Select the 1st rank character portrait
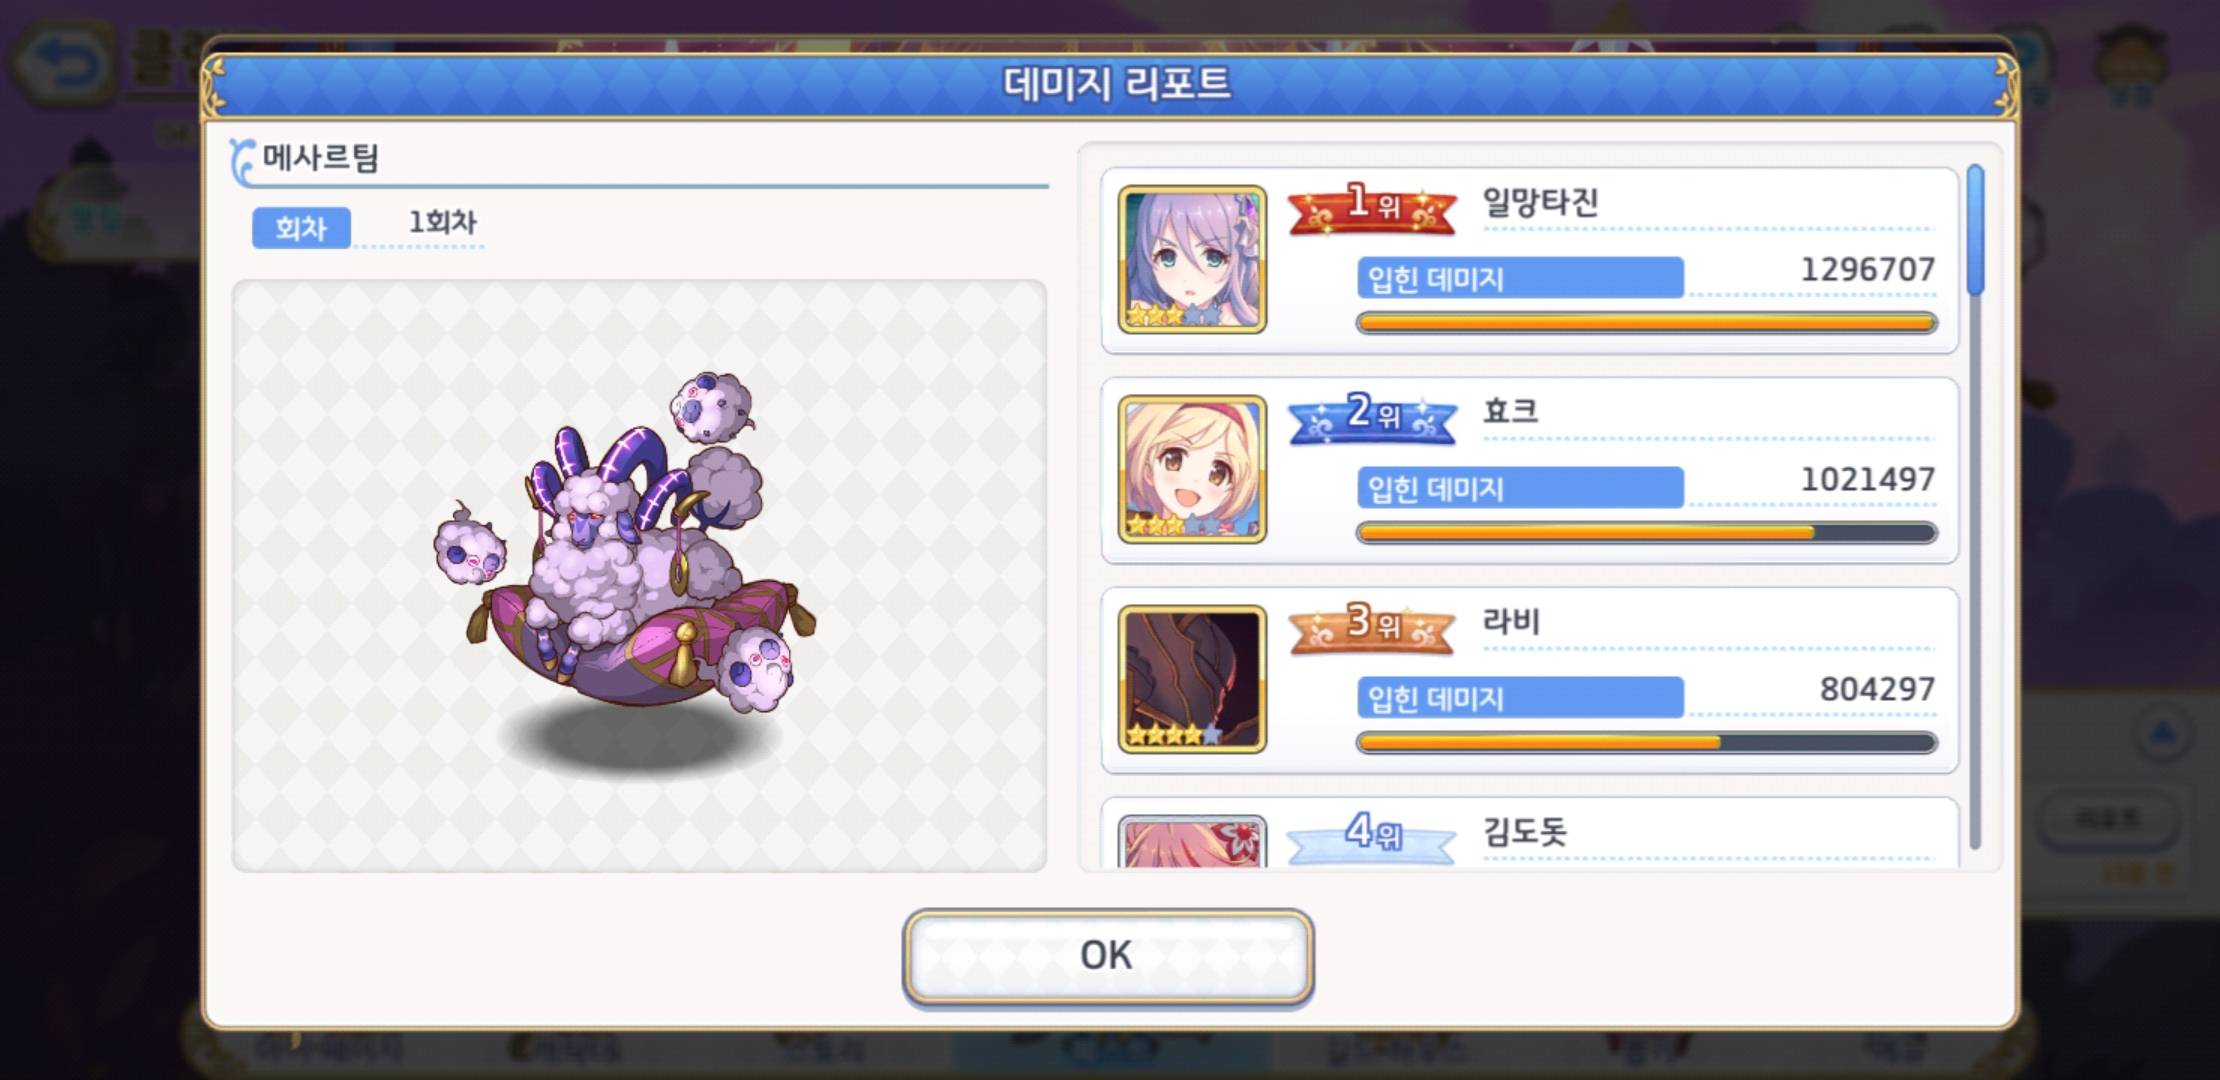 1192,260
